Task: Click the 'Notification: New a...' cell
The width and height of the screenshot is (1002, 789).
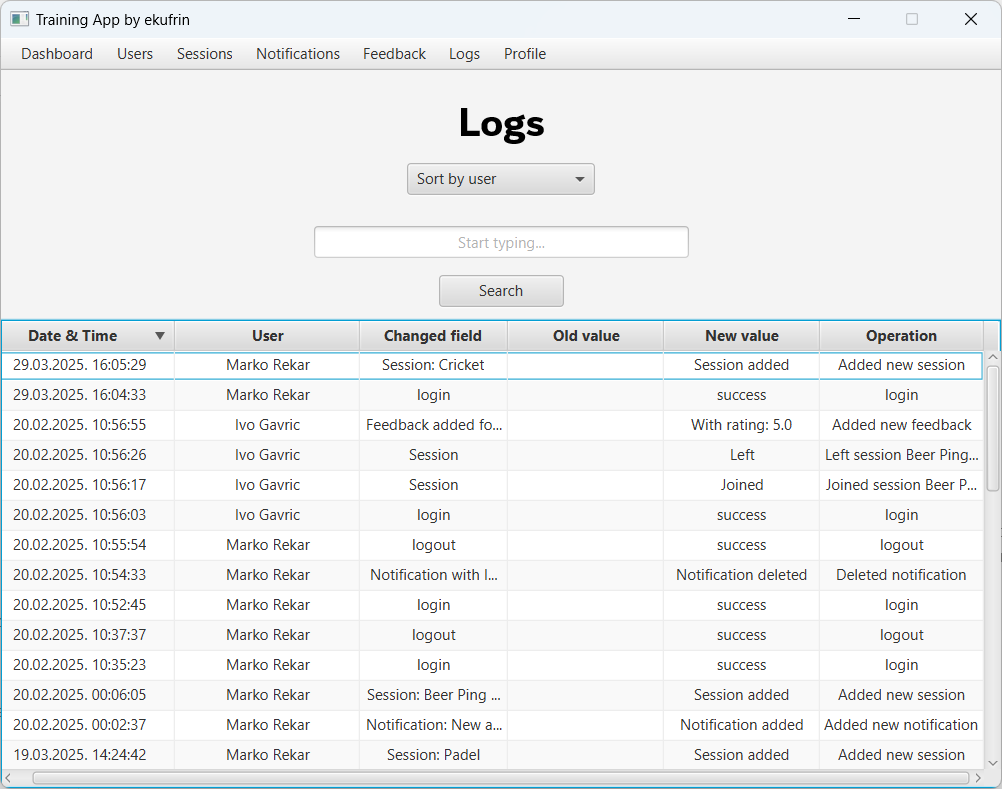Action: tap(433, 725)
